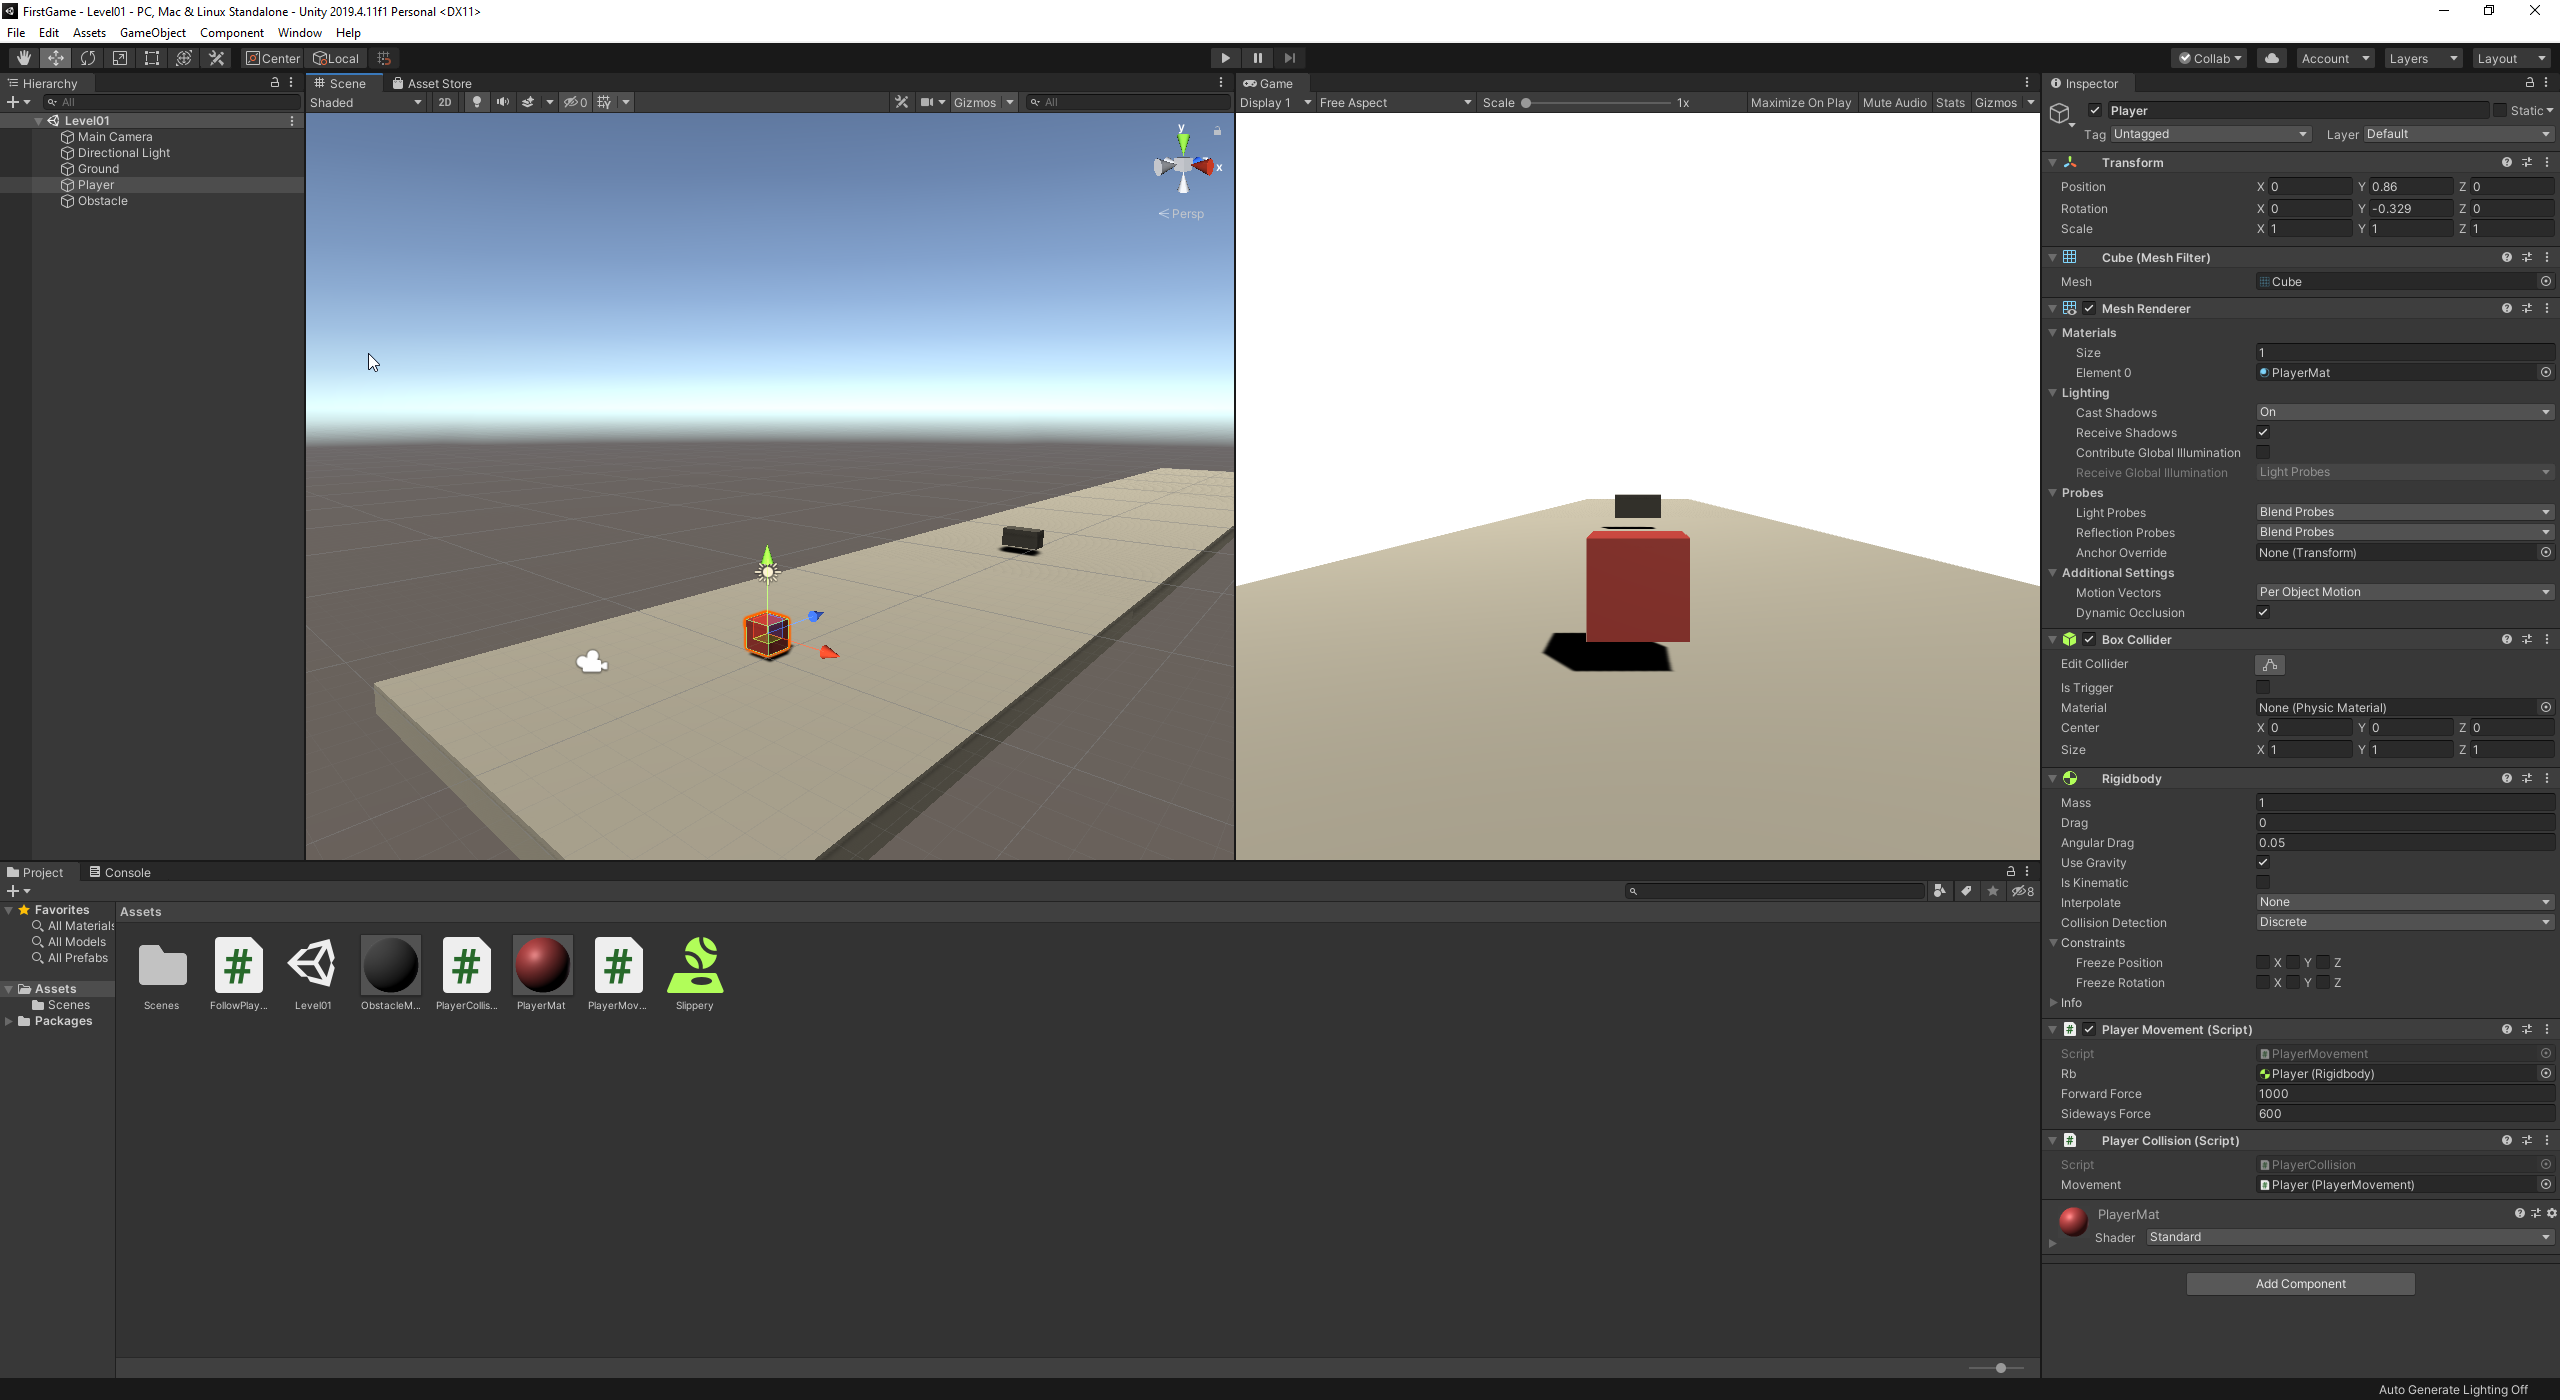
Task: Select the Hand tool in toolbar
Action: [23, 58]
